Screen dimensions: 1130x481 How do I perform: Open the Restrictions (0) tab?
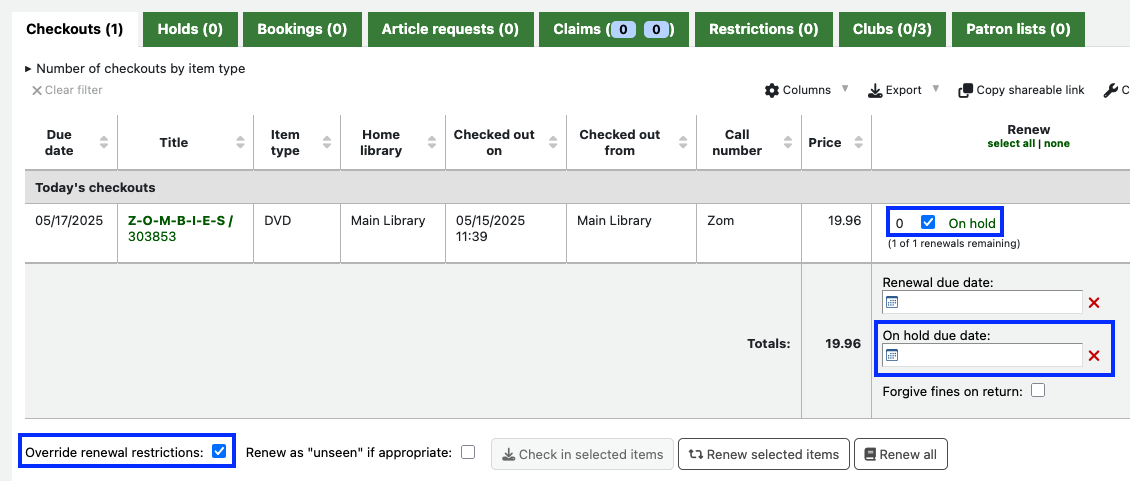(x=763, y=29)
